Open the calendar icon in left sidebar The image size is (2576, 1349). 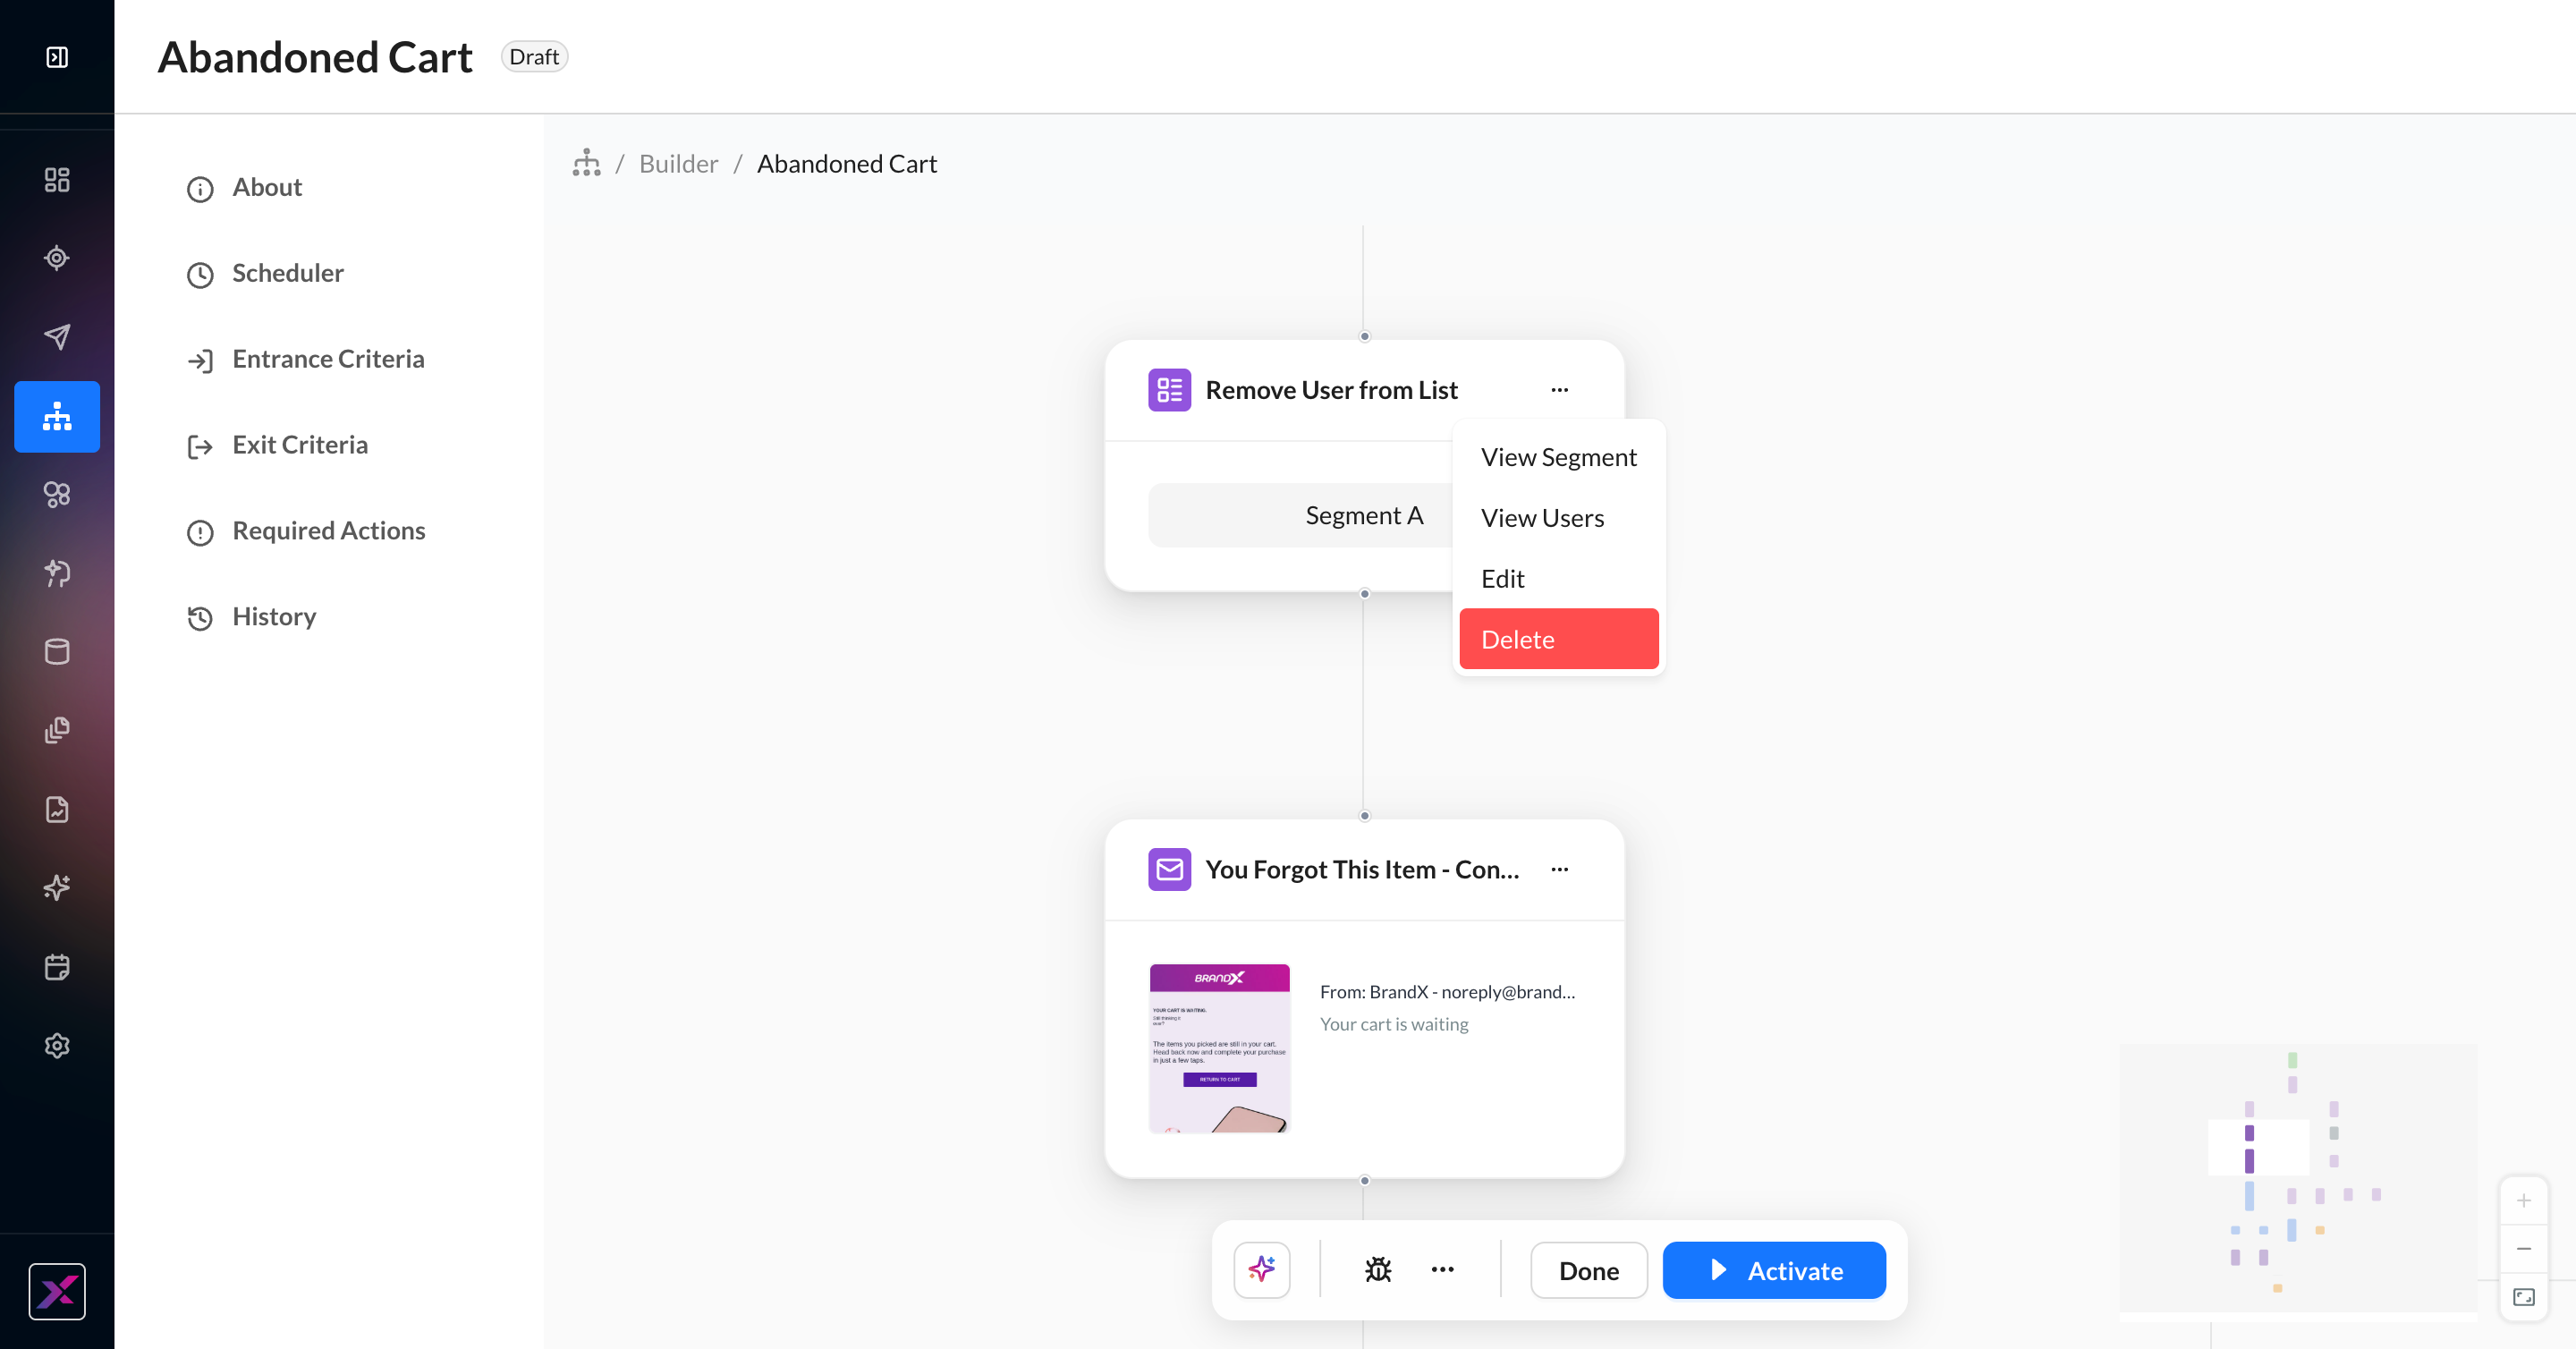point(57,967)
